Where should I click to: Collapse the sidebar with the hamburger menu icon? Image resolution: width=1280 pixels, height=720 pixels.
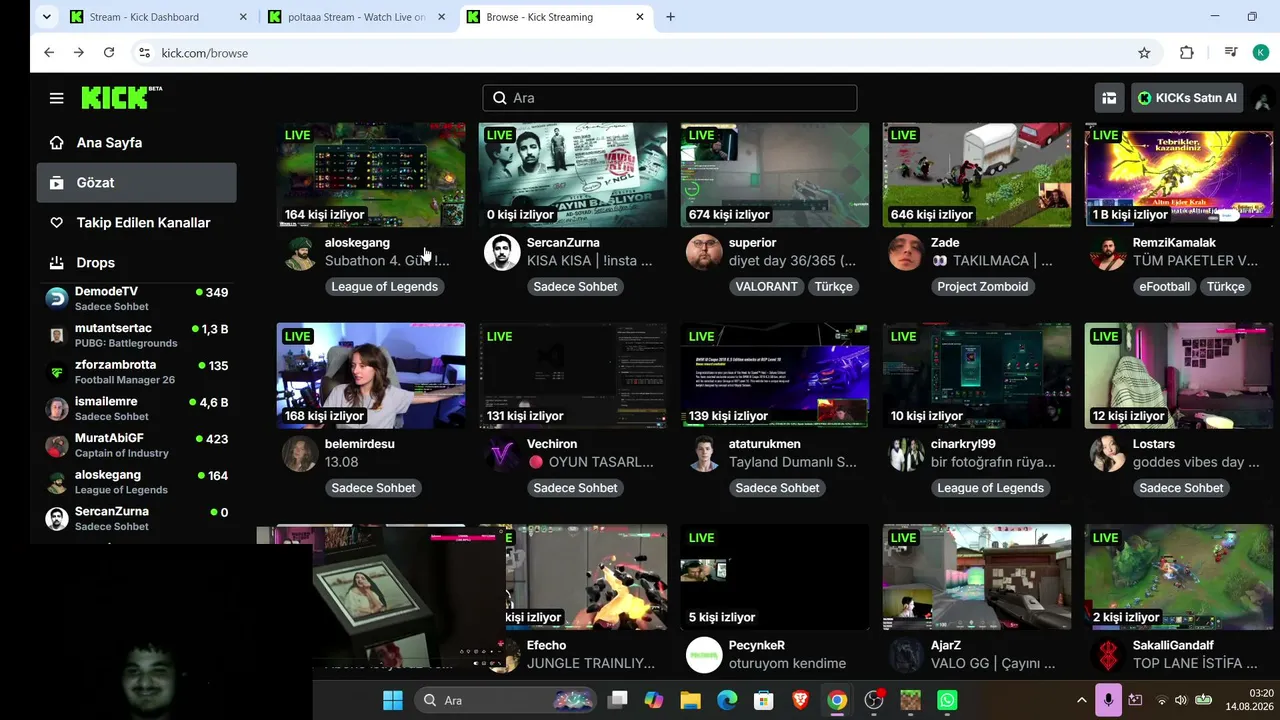(x=56, y=98)
